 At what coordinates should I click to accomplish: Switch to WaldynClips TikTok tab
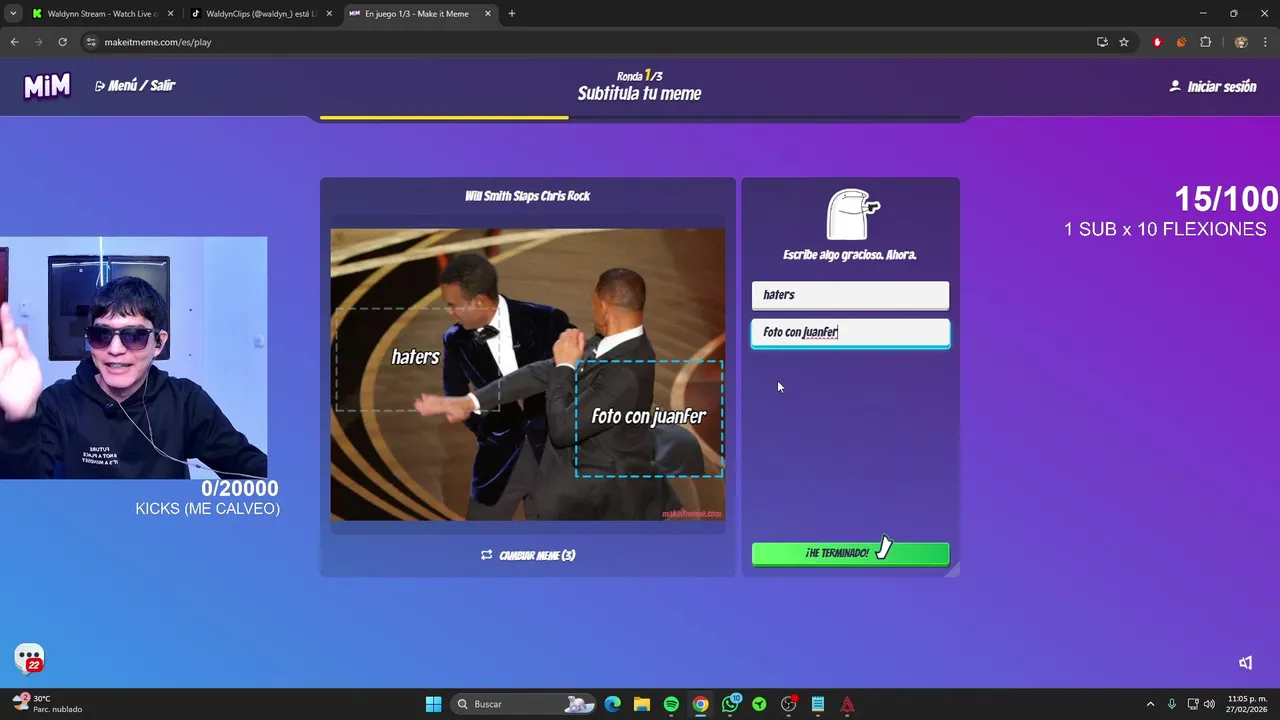click(260, 14)
